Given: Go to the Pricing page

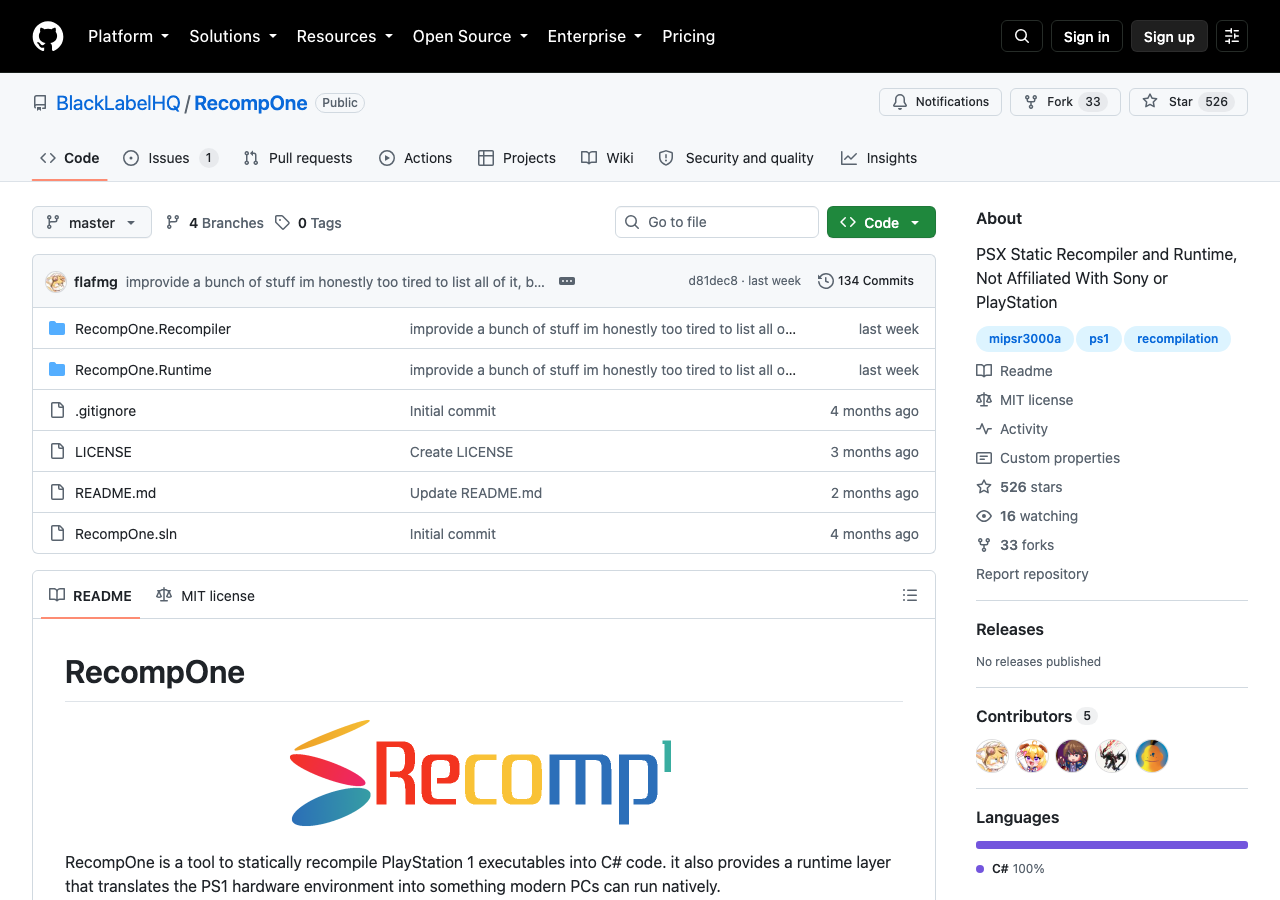Looking at the screenshot, I should coord(688,36).
